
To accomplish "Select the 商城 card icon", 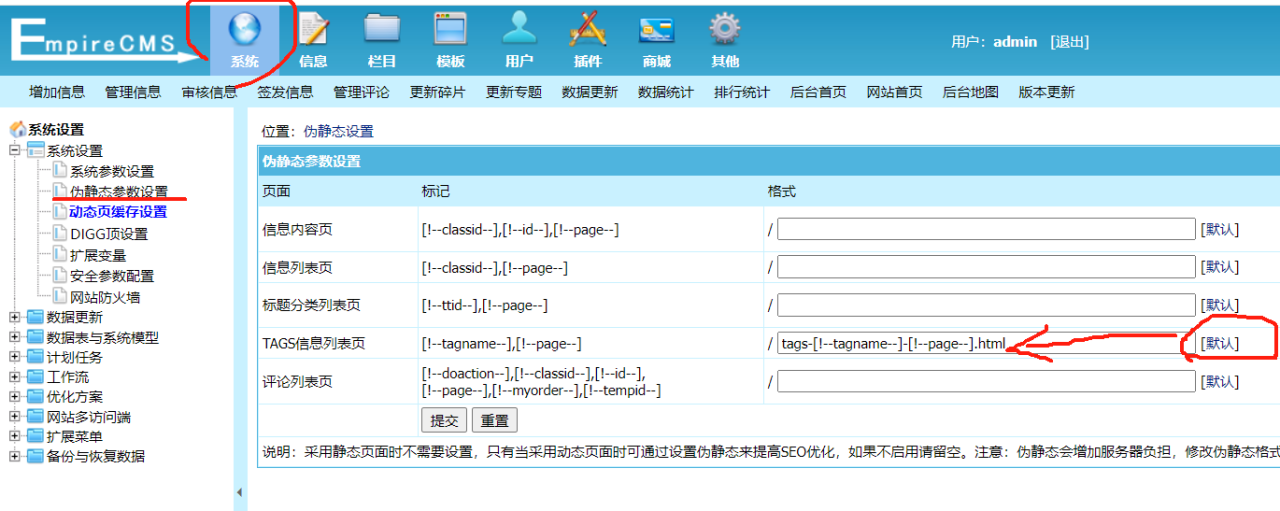I will click(656, 30).
